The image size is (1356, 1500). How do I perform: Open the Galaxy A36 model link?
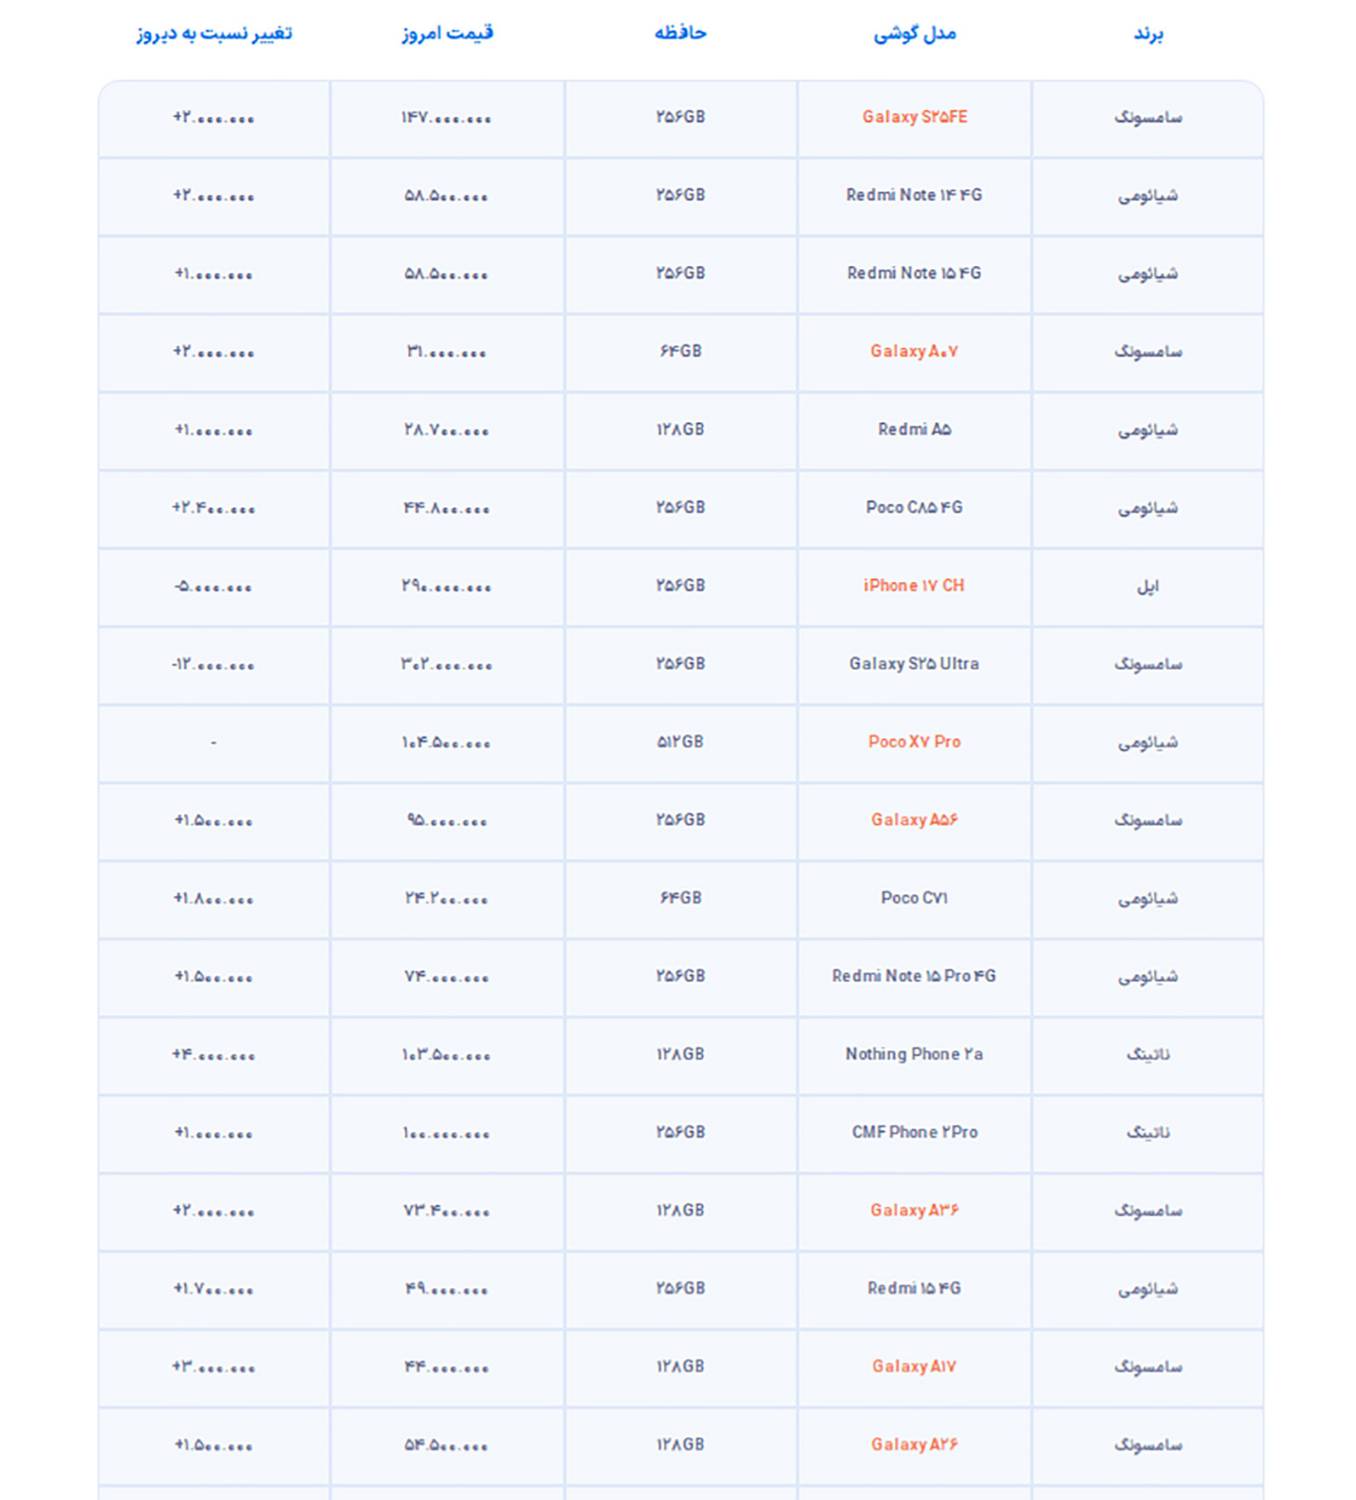pos(914,1210)
